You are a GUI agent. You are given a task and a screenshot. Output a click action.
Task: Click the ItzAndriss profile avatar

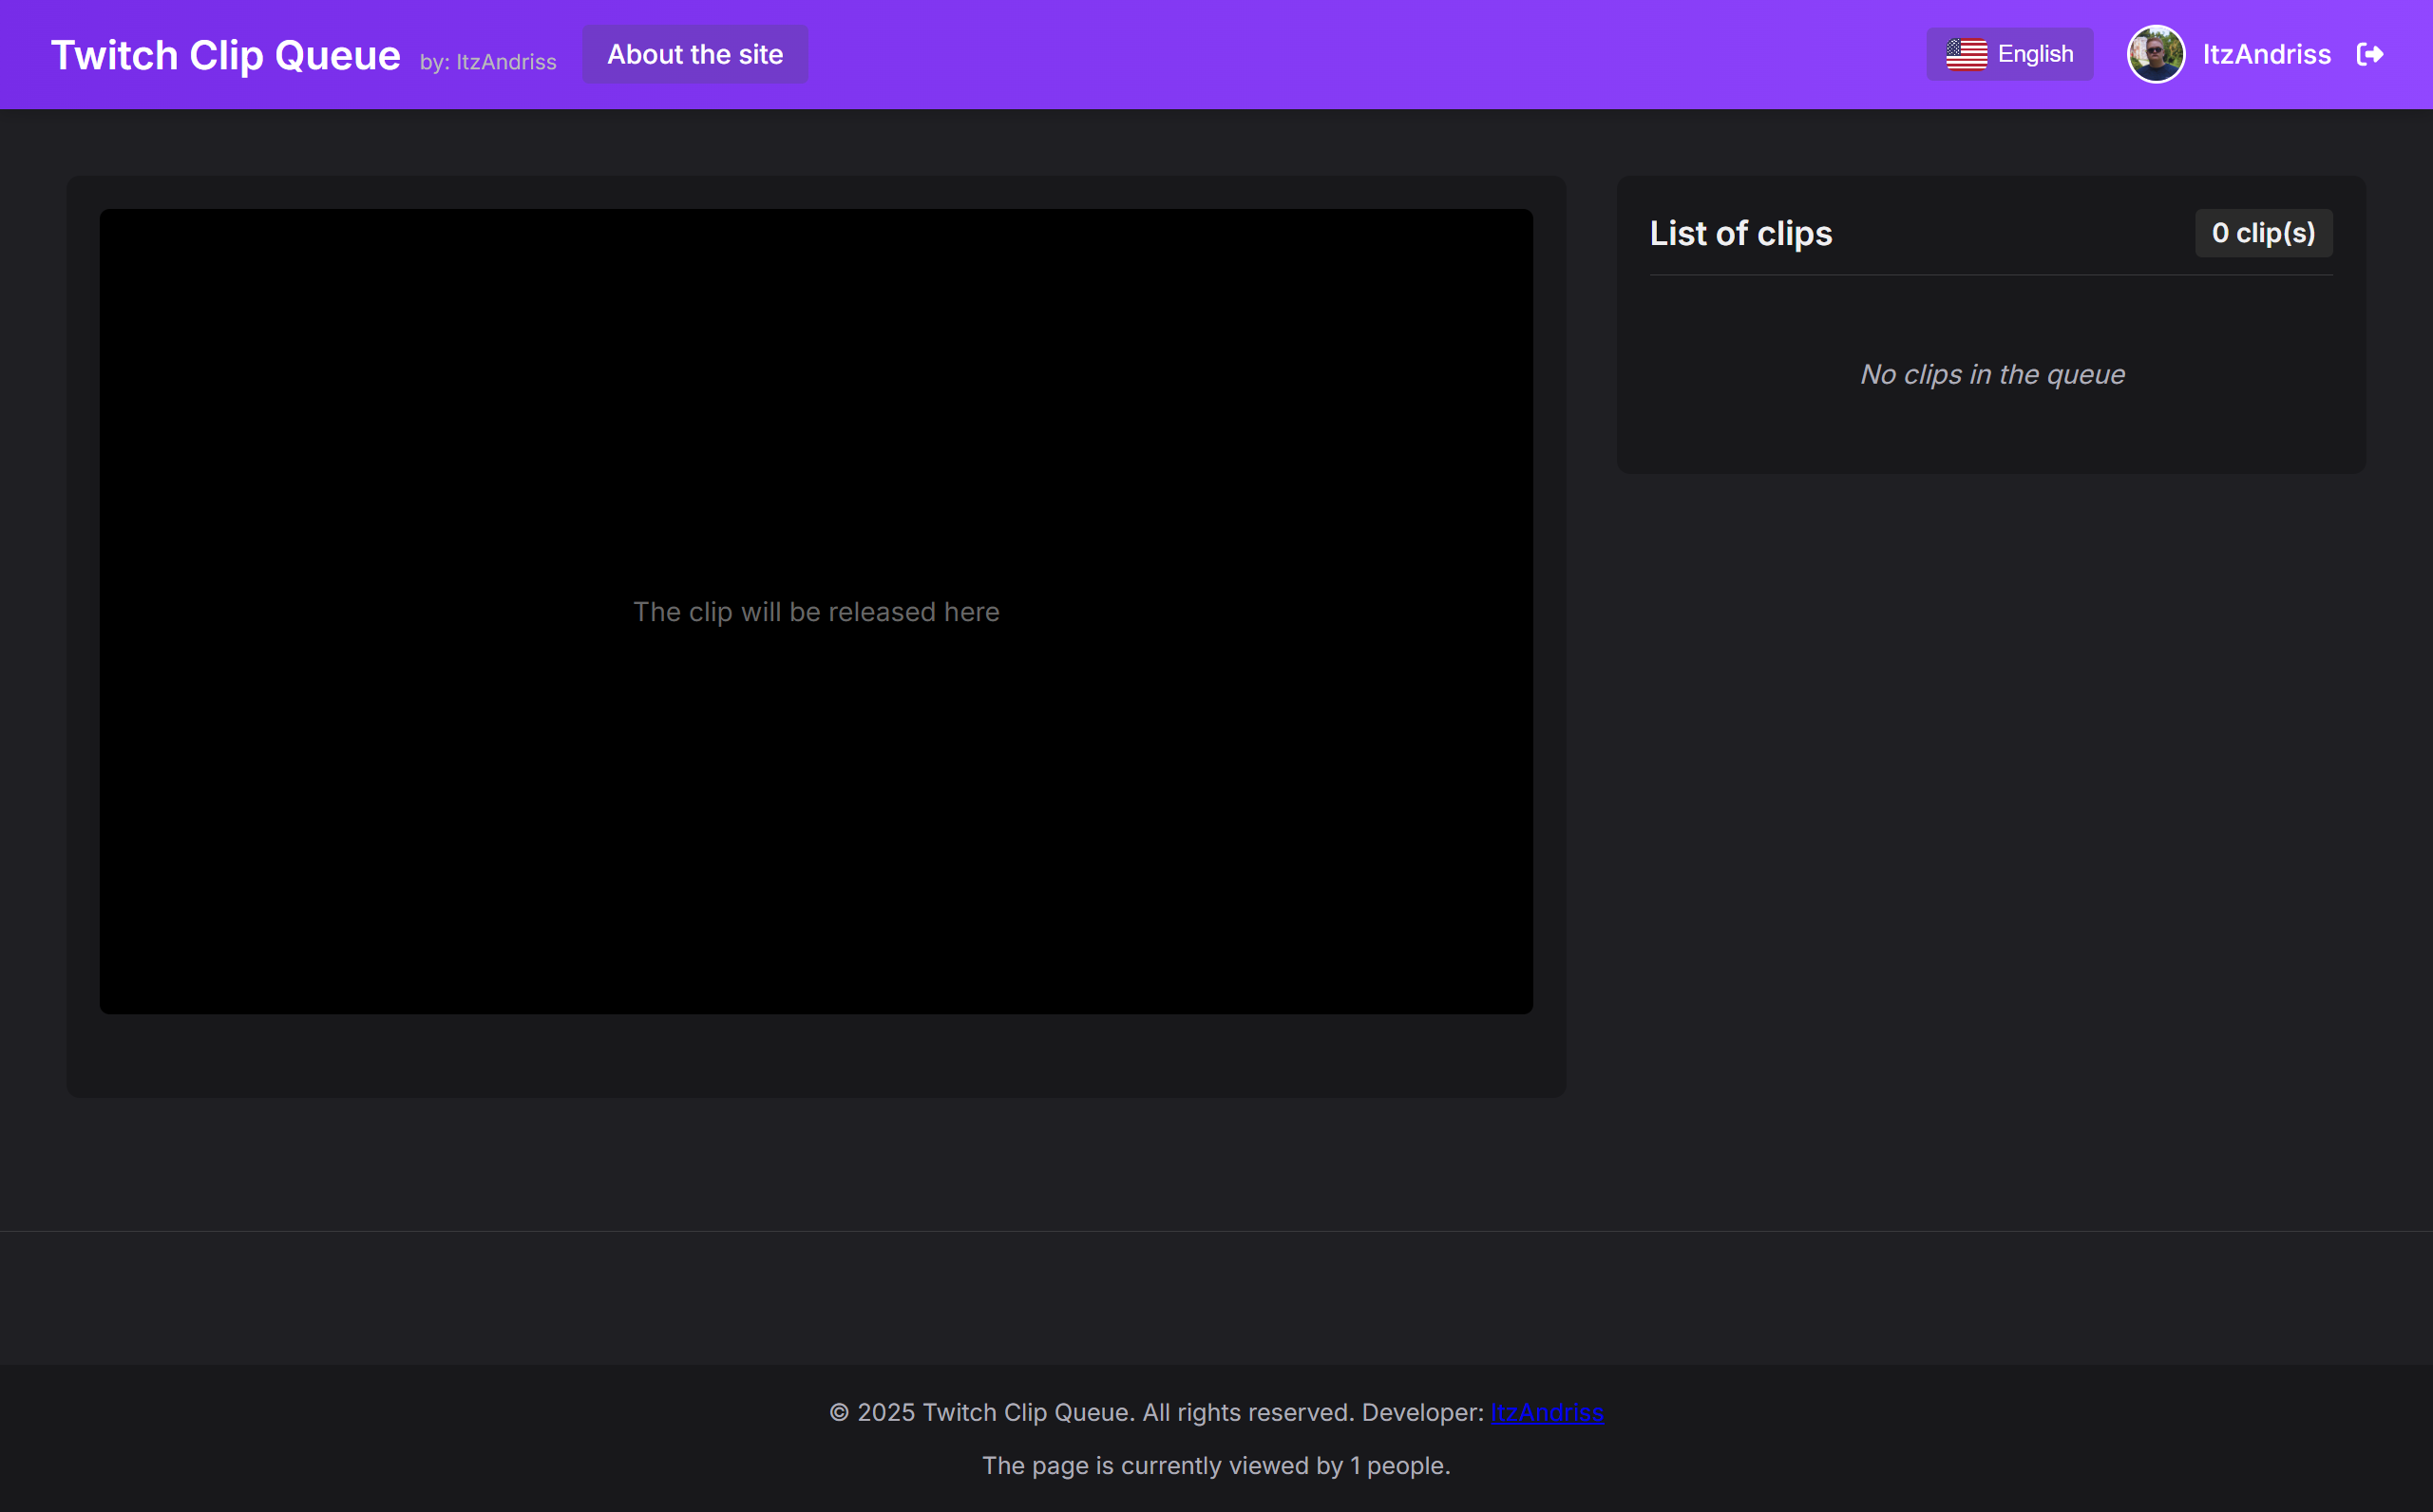coord(2155,54)
